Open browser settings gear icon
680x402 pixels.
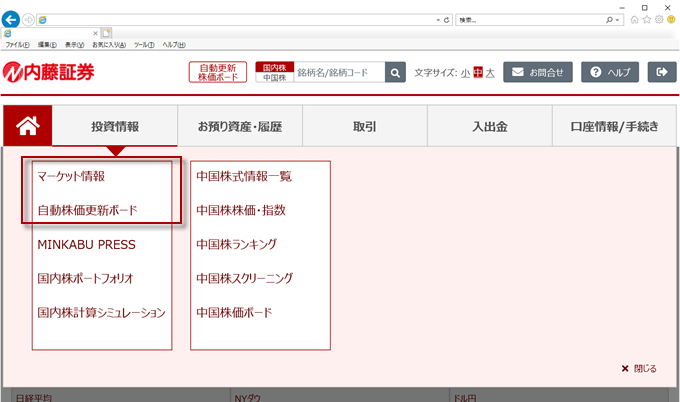tap(660, 20)
